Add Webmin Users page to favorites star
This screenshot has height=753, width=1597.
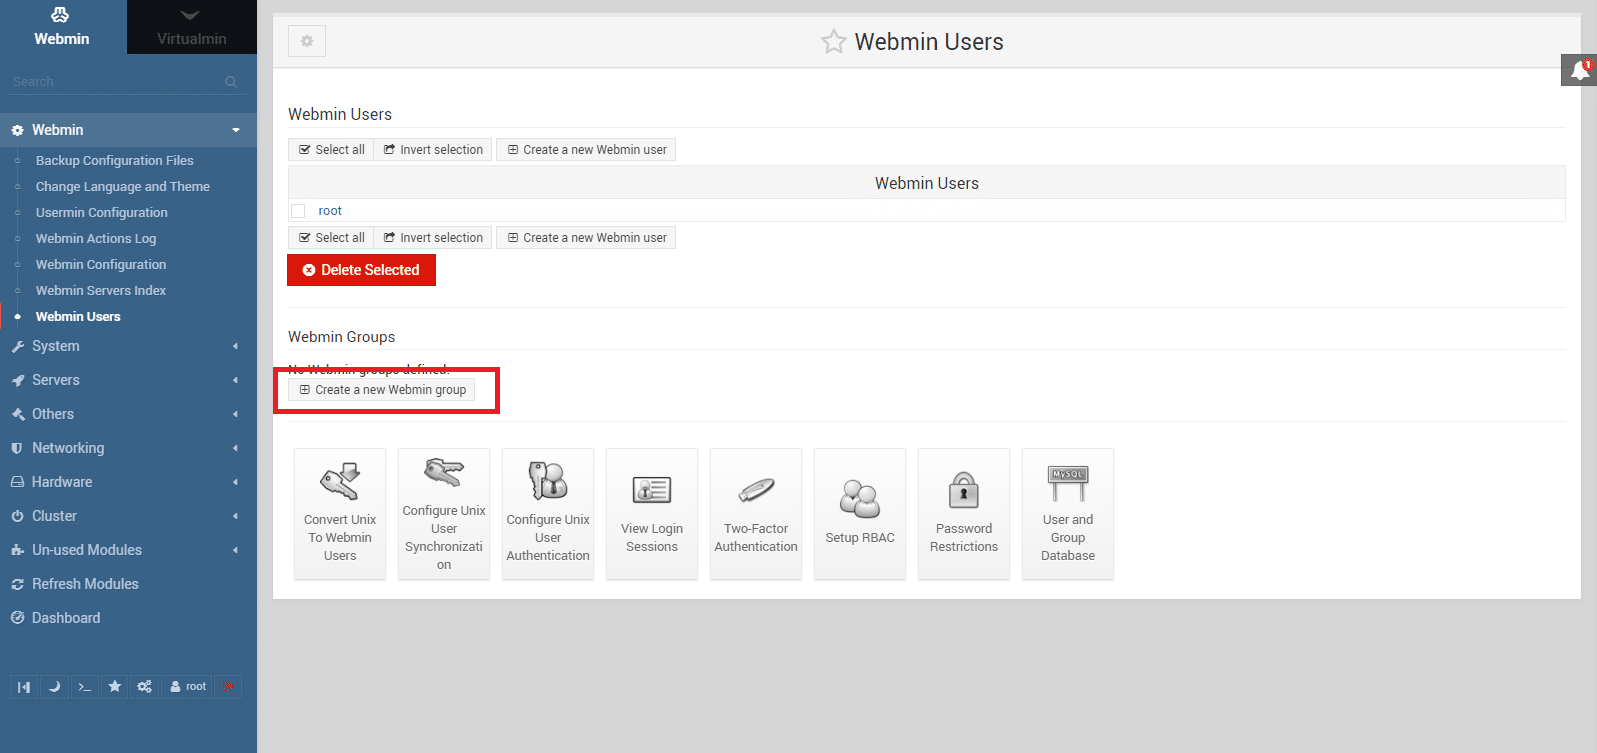(833, 42)
